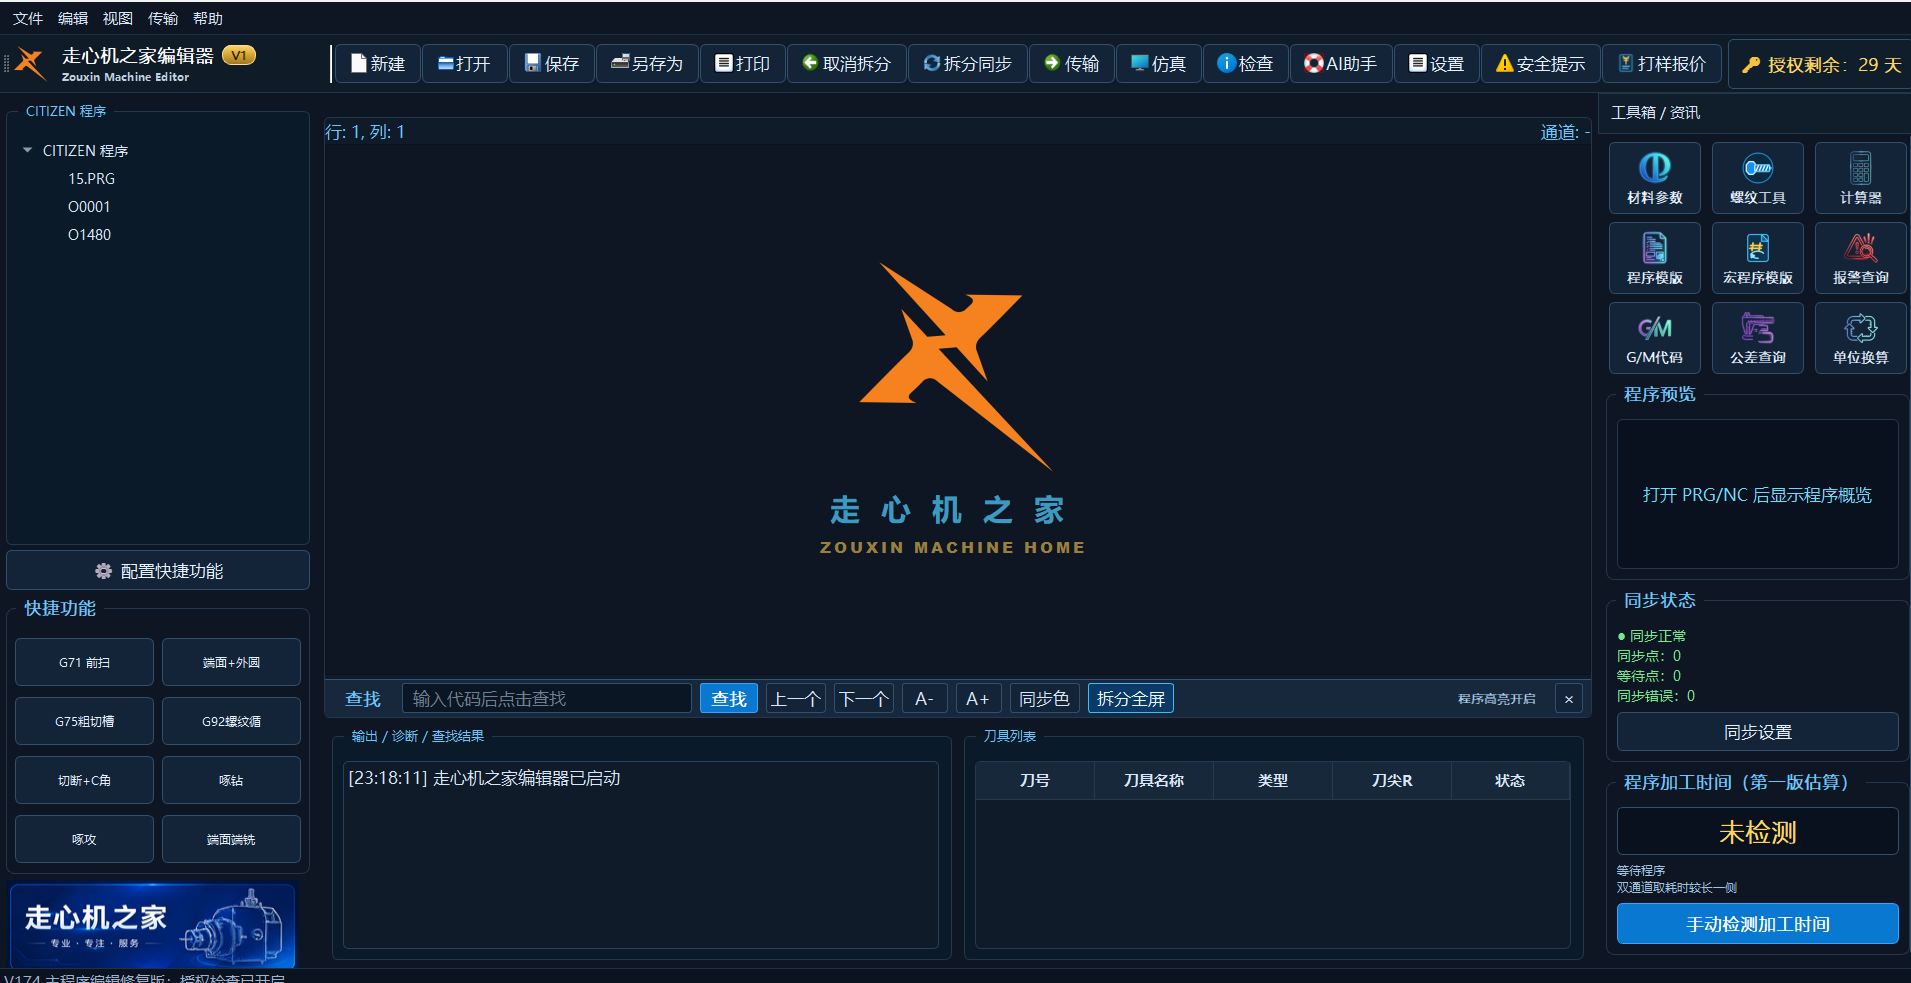The image size is (1911, 983).
Task: Open 设置 from the toolbar
Action: point(1437,64)
